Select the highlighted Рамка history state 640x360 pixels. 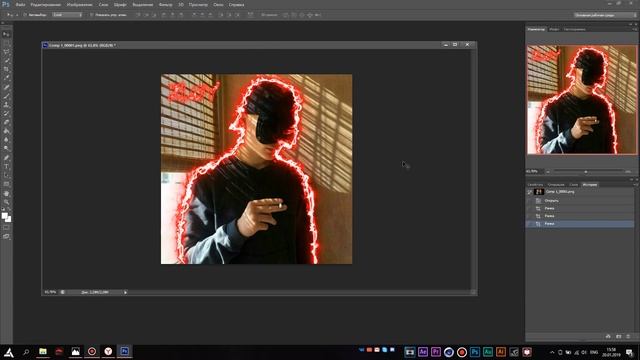click(x=580, y=224)
